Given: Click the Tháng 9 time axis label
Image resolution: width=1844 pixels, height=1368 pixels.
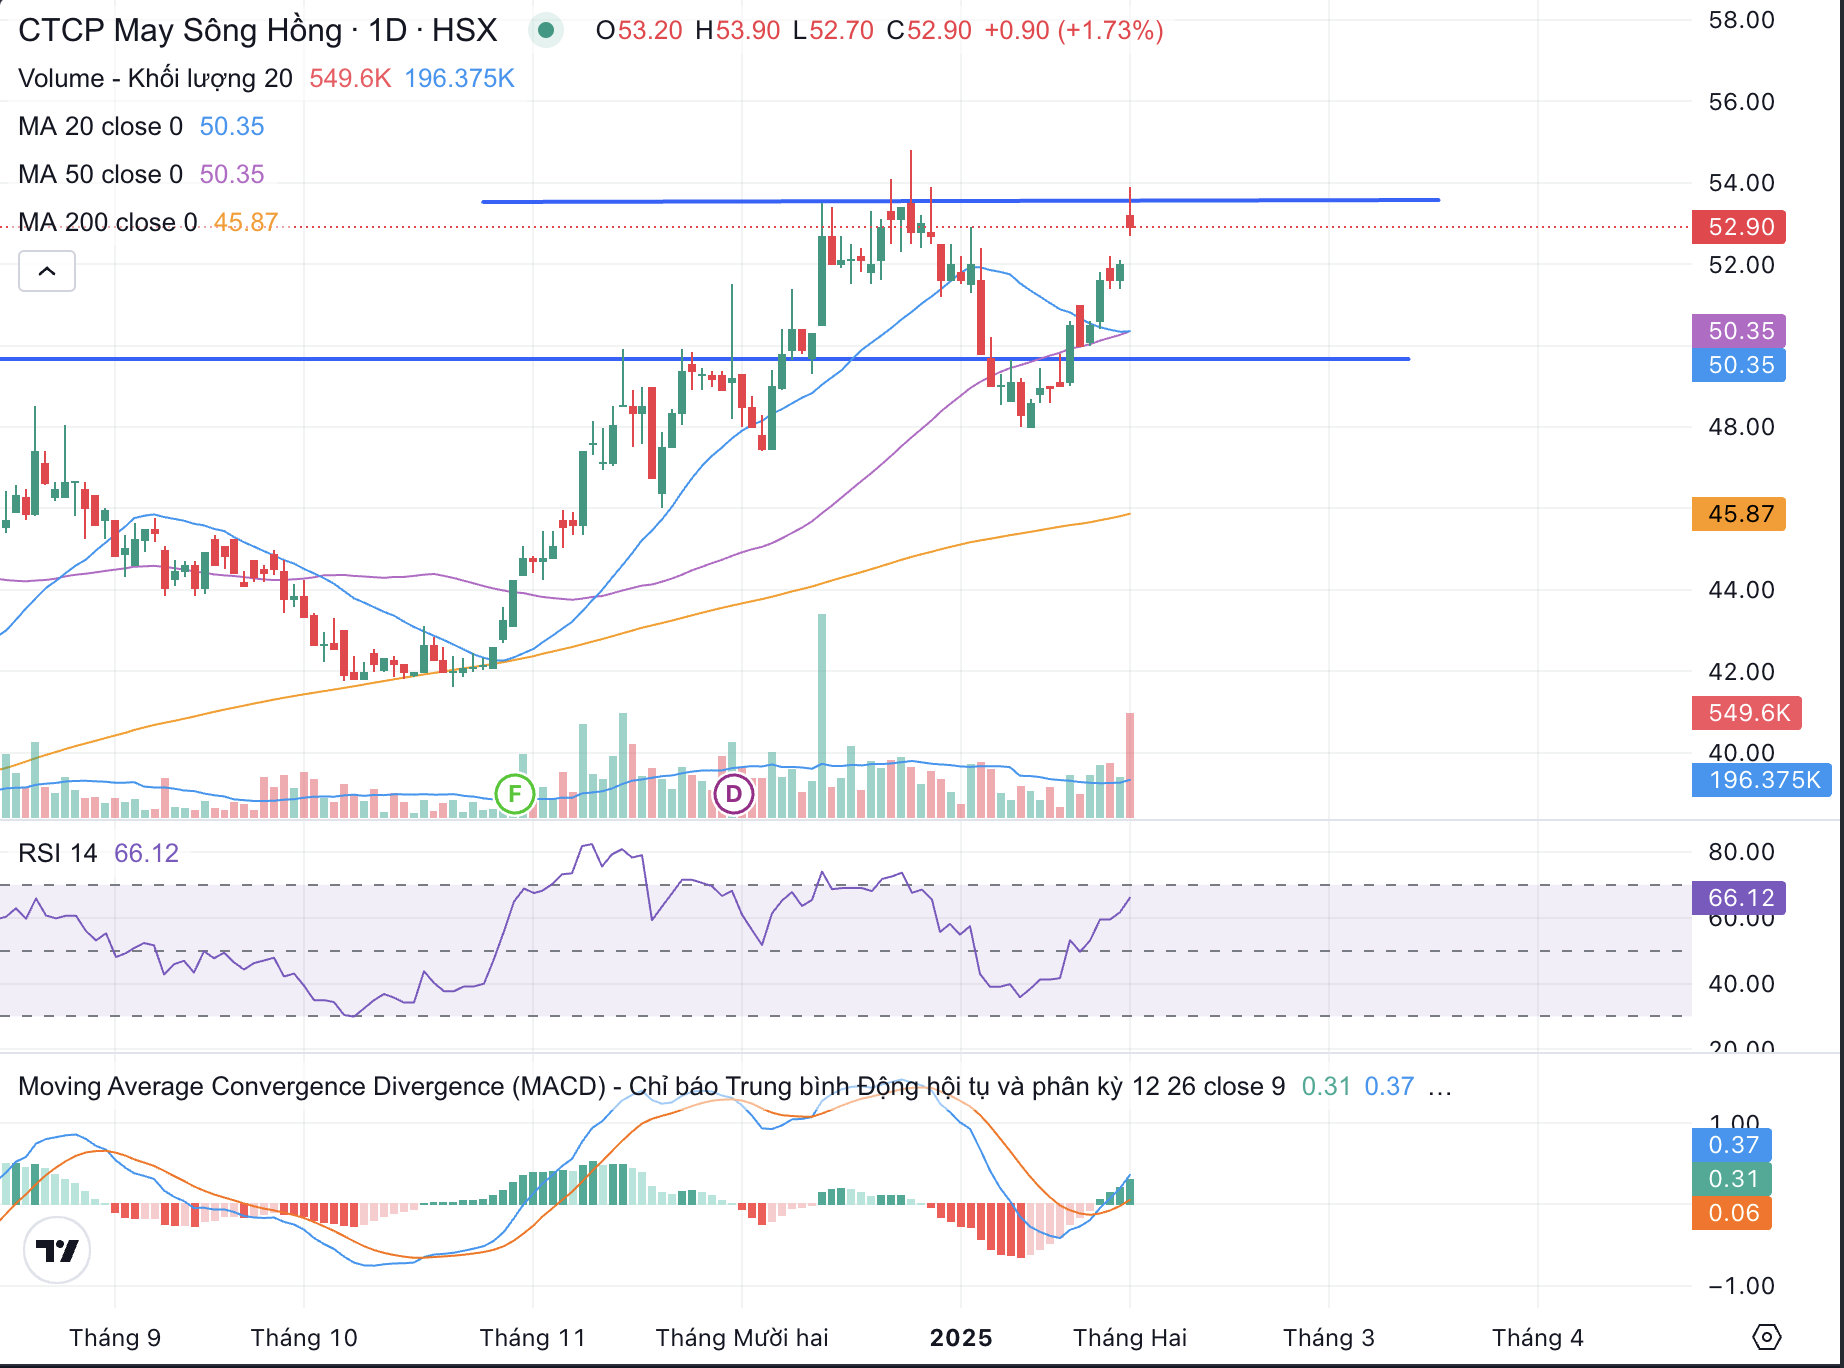Looking at the screenshot, I should [115, 1338].
